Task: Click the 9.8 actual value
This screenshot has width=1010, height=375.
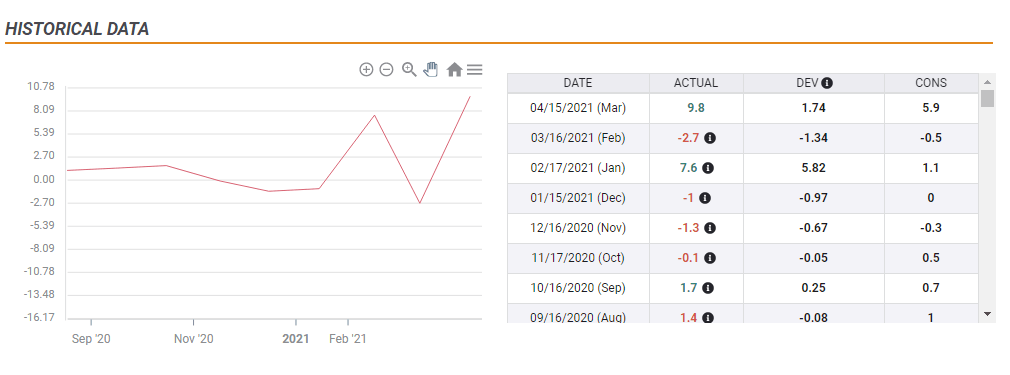Action: [x=696, y=108]
